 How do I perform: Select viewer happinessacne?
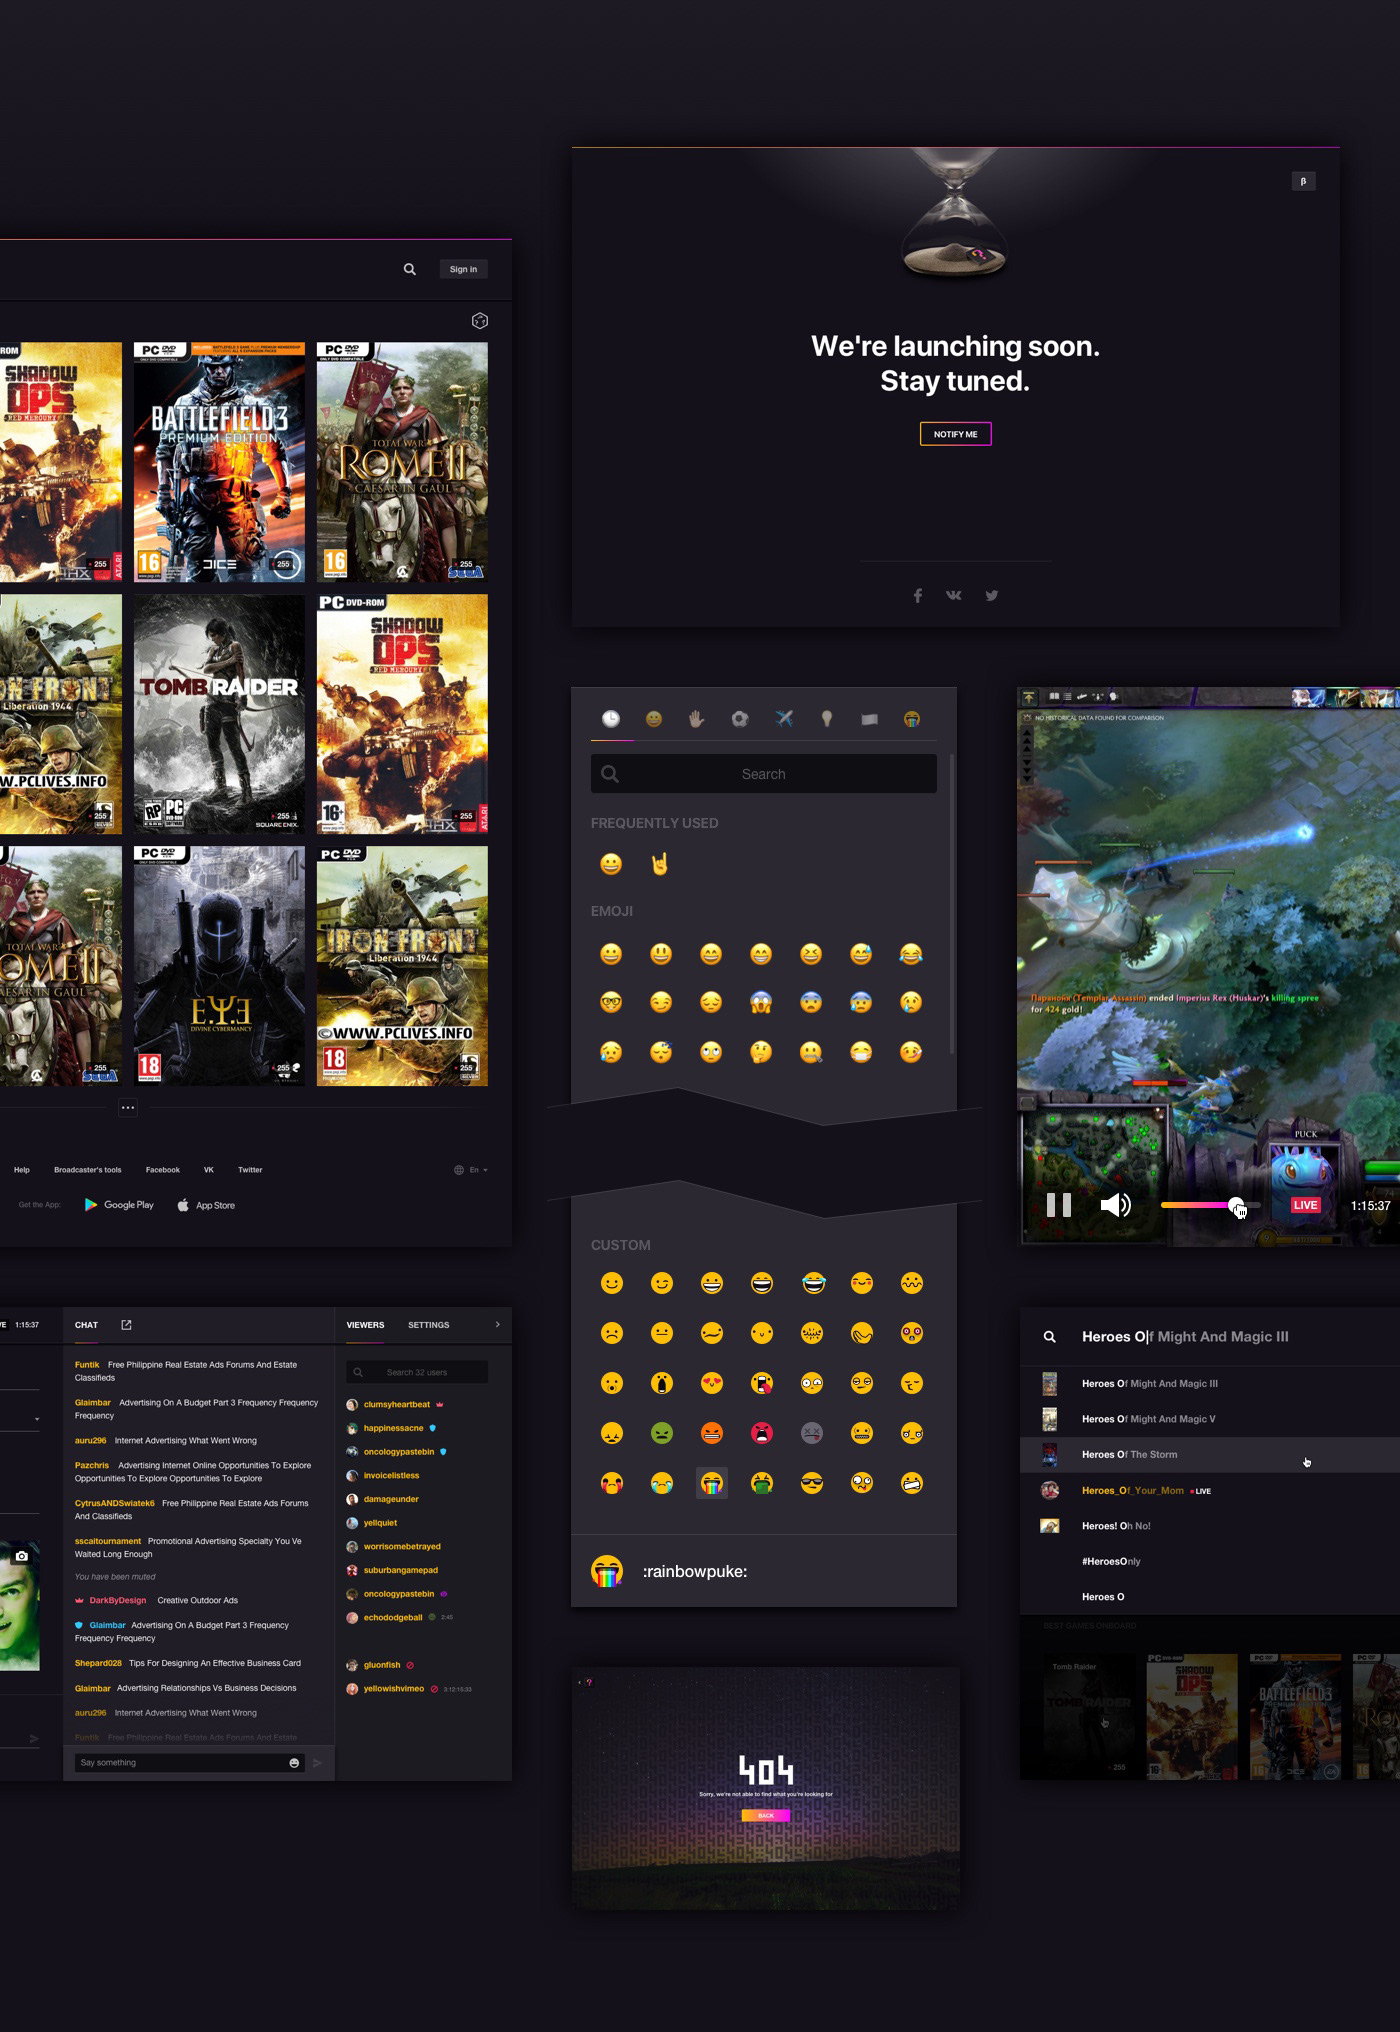[x=393, y=1428]
